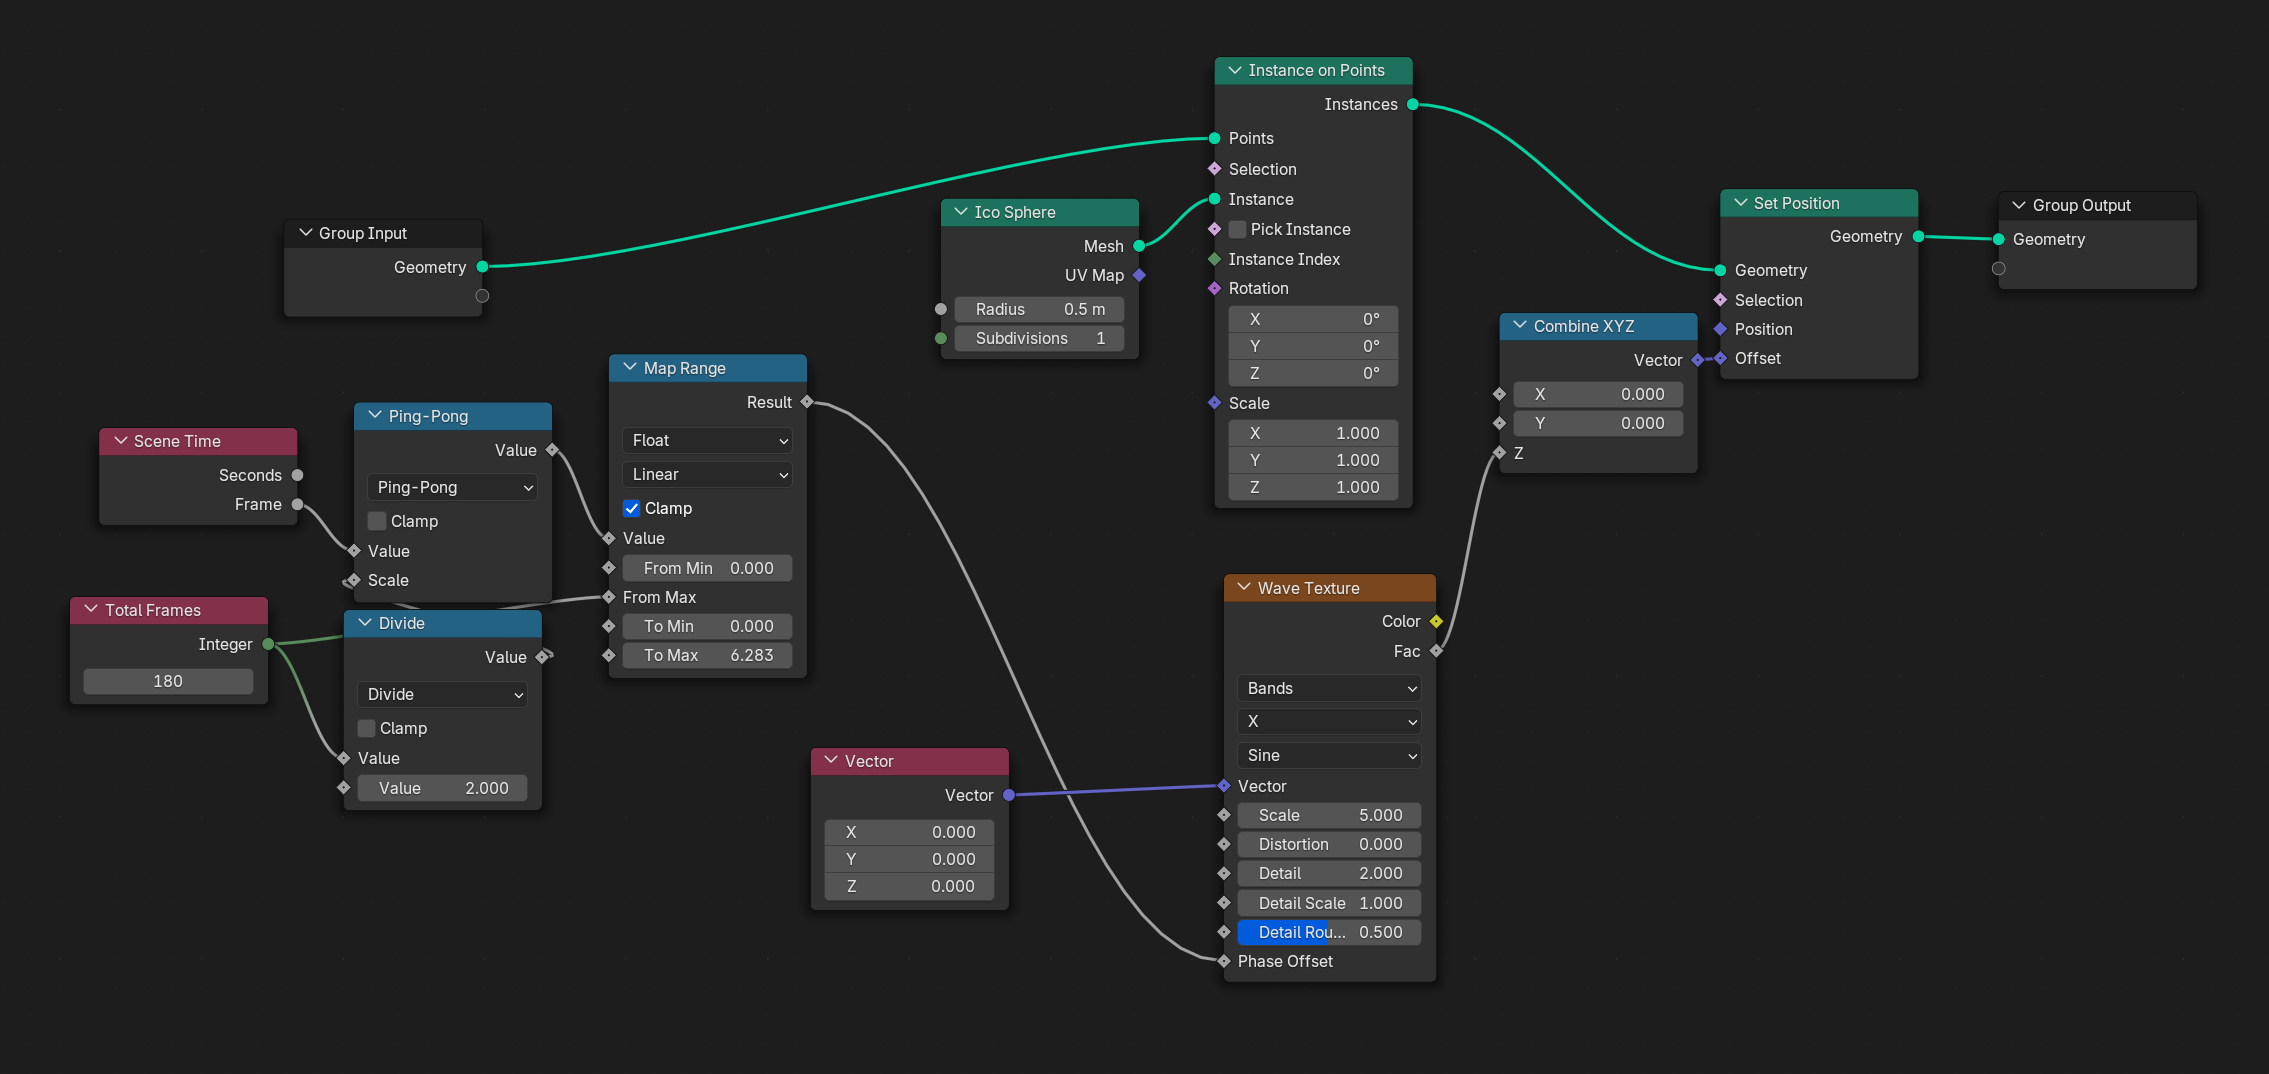2269x1074 pixels.
Task: Click the Subdivisions field in Ico Sphere
Action: point(1040,338)
